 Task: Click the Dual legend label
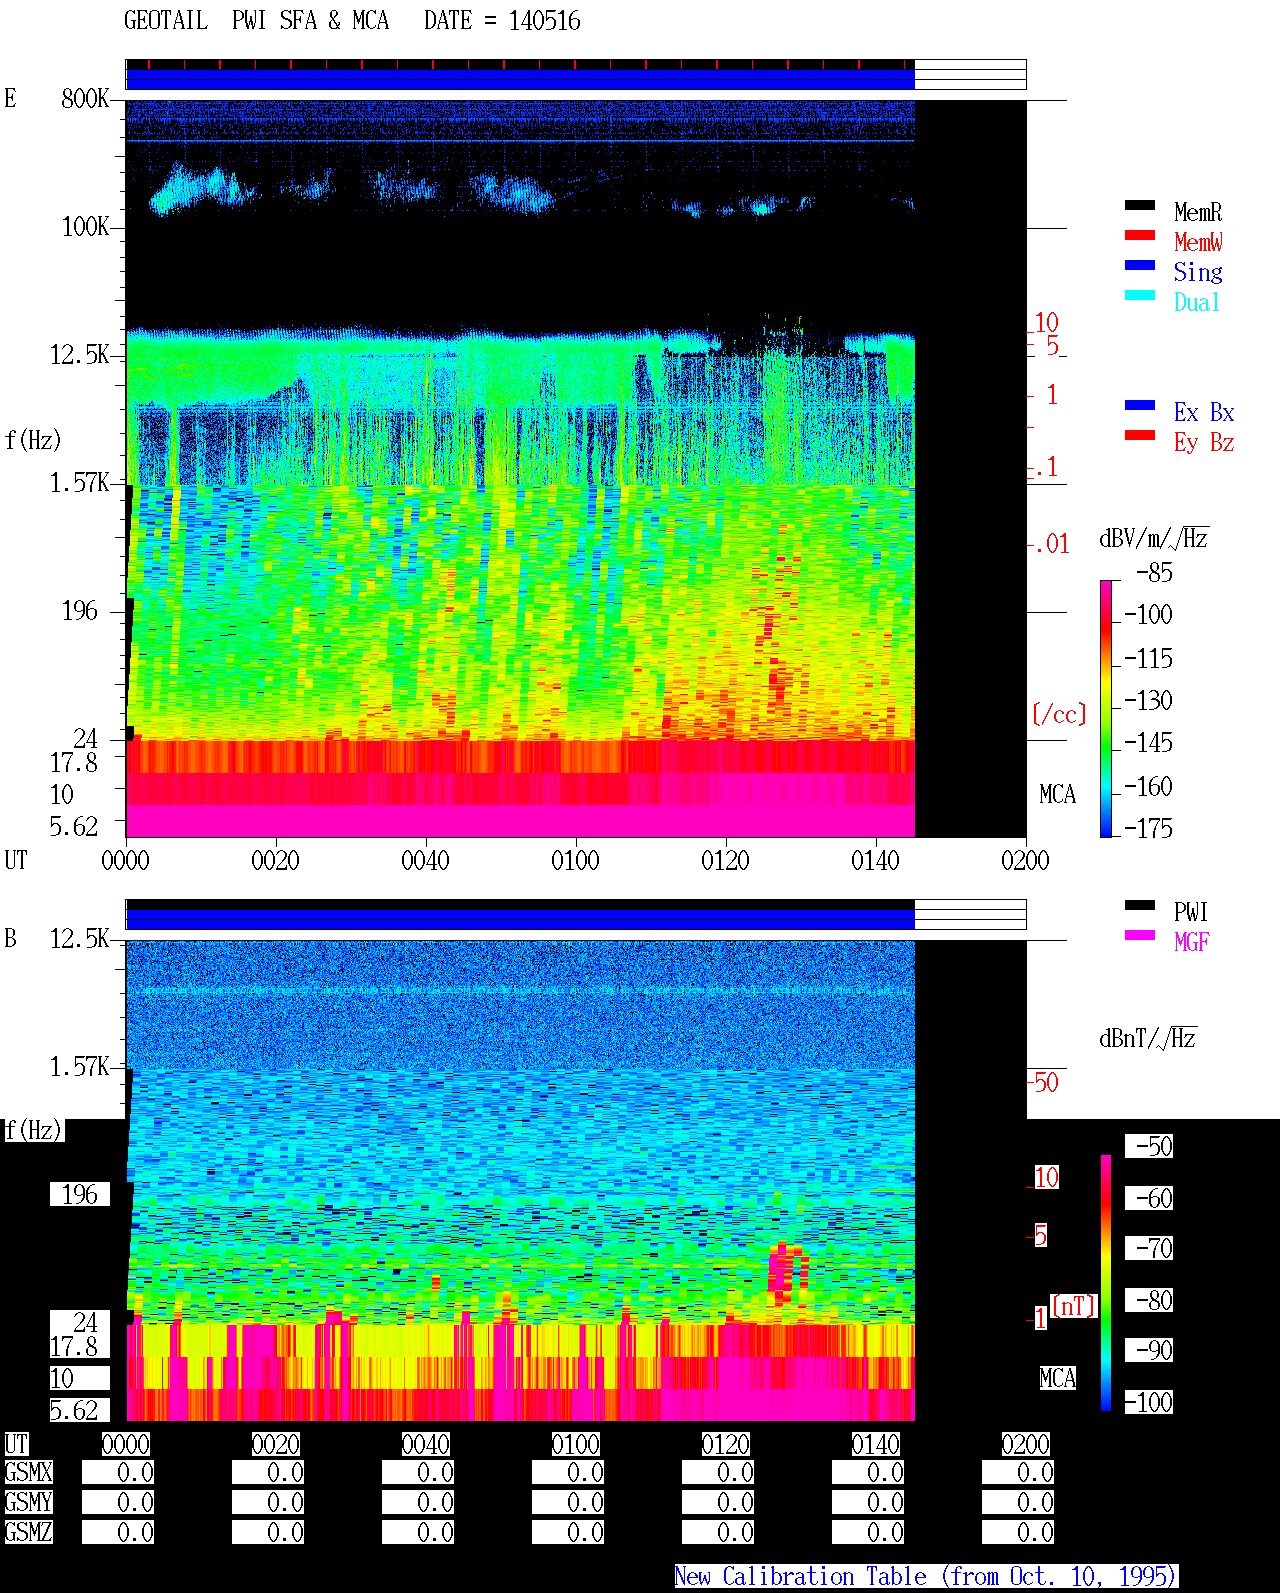1197,302
